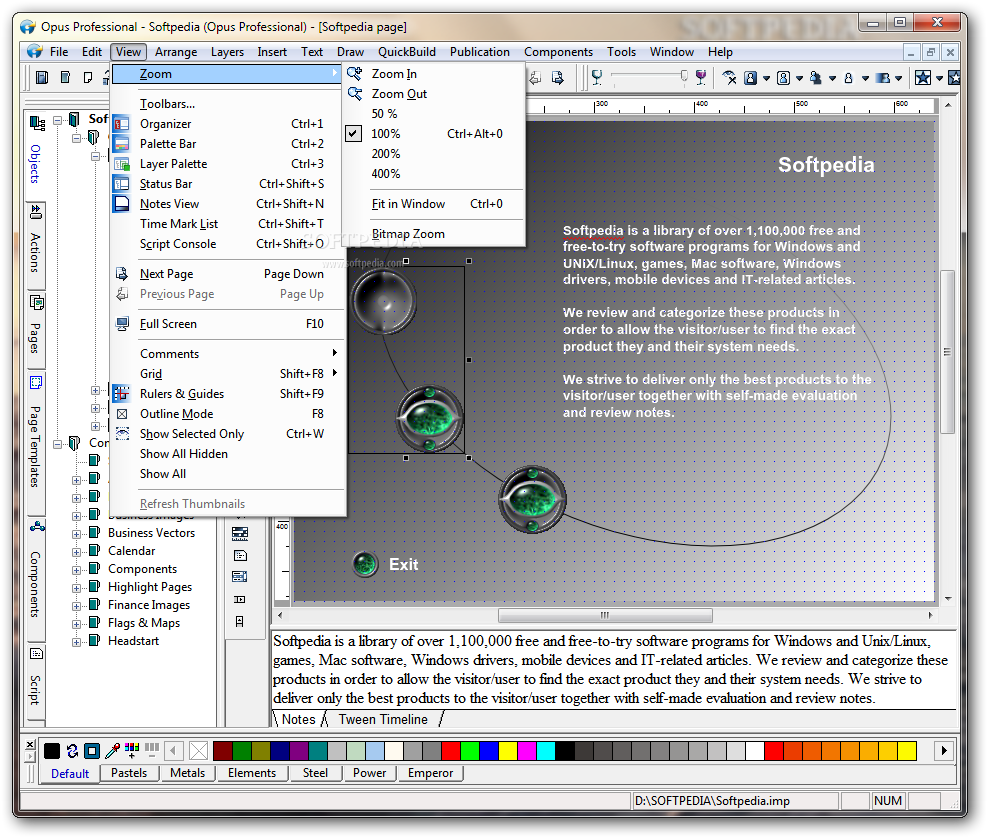Toggle Rulers & Guides display
988x838 pixels.
[x=228, y=394]
